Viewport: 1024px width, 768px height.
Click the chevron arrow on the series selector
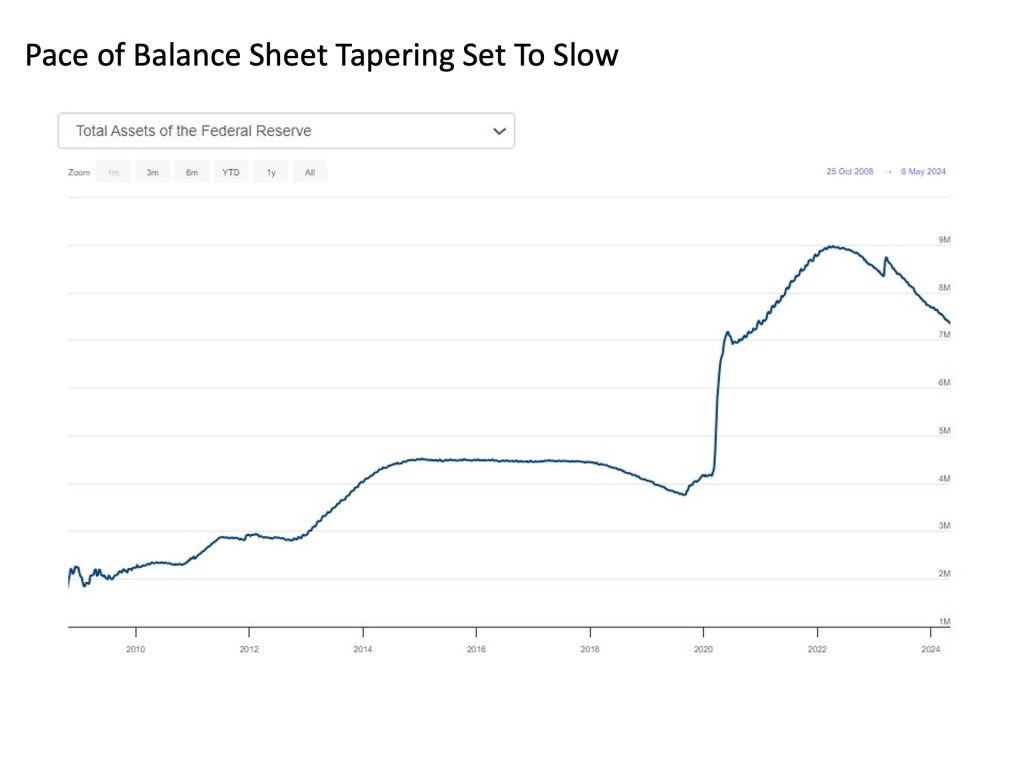point(500,131)
